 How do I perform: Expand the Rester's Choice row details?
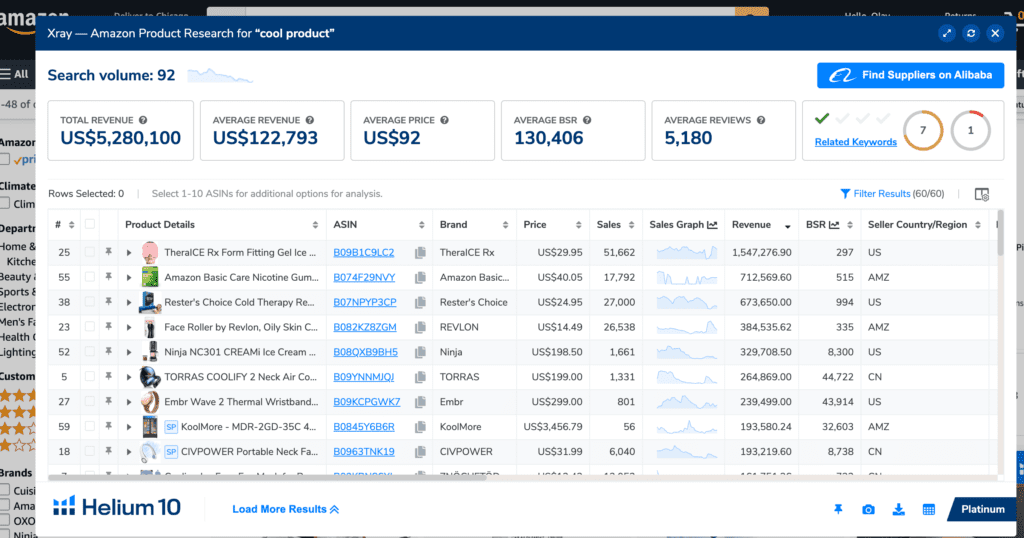[129, 302]
